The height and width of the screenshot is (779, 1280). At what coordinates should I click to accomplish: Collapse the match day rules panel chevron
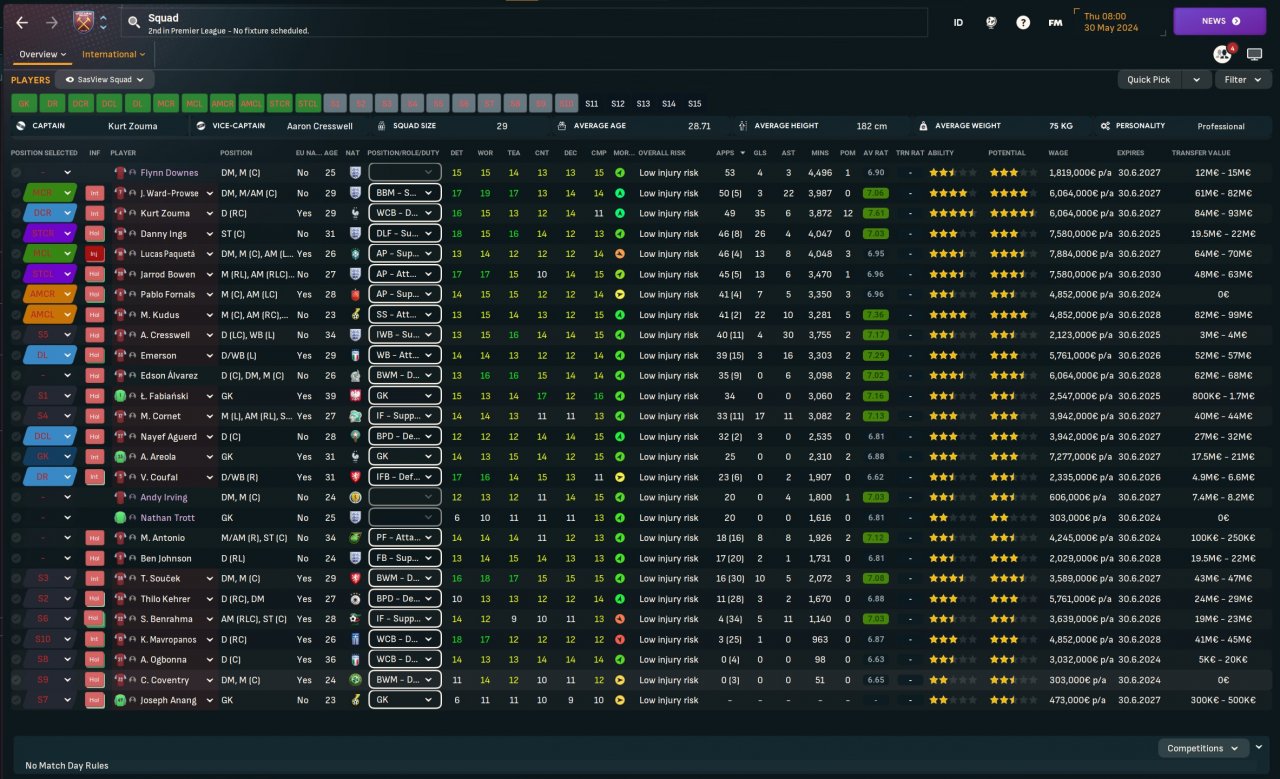(1259, 747)
